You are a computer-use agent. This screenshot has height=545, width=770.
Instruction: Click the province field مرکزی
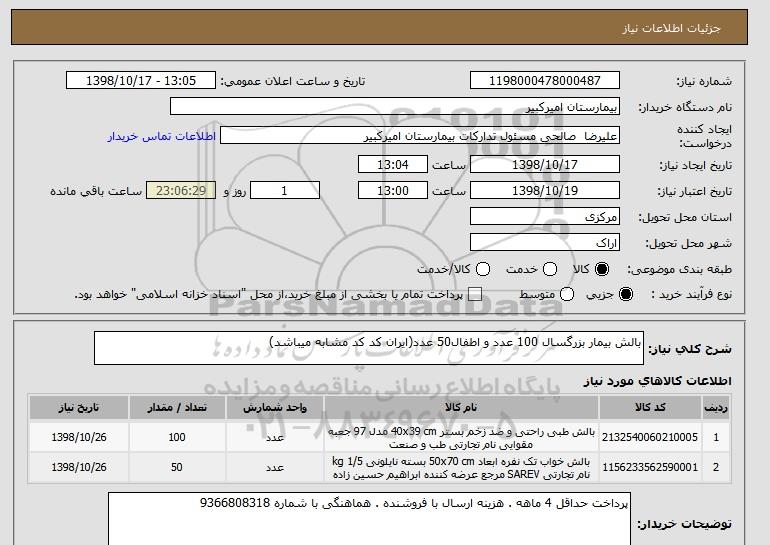point(545,217)
